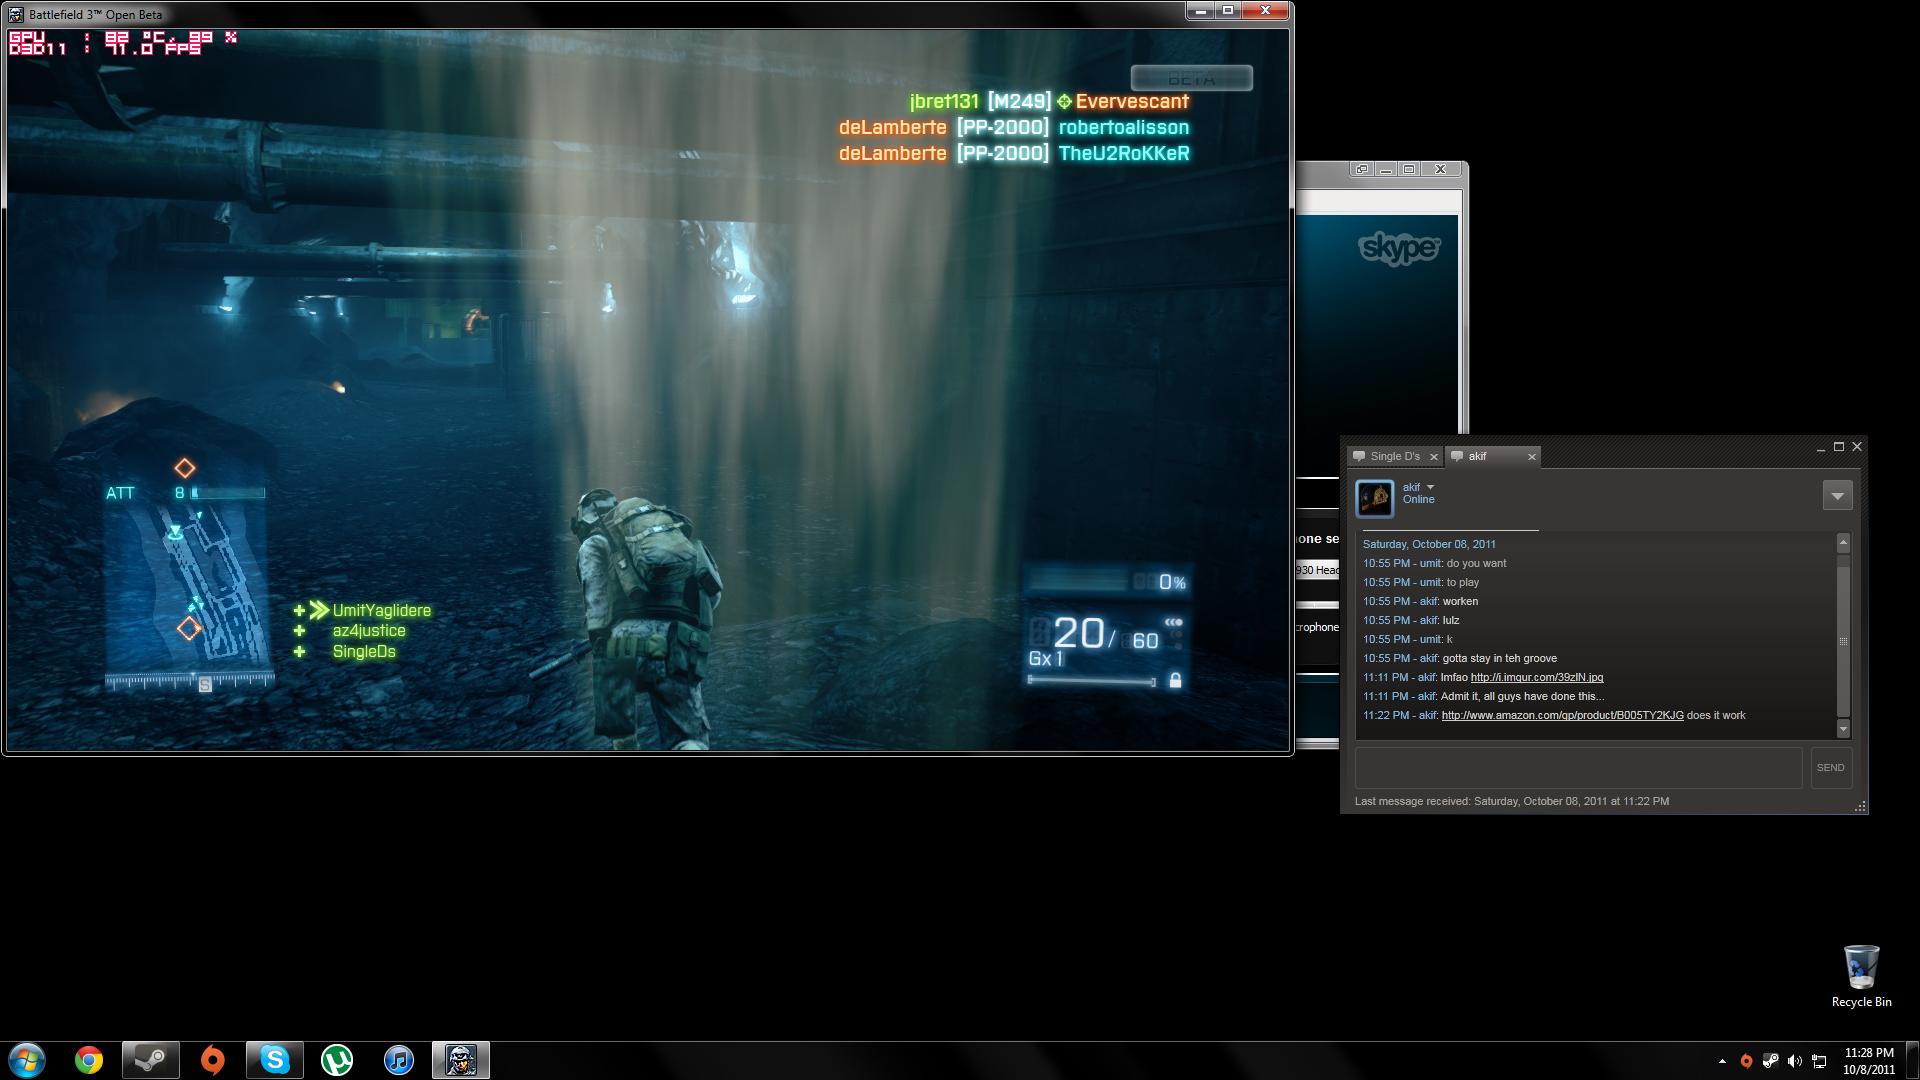
Task: Click the 'Saturday, October 08, 2011' date header
Action: point(1429,544)
